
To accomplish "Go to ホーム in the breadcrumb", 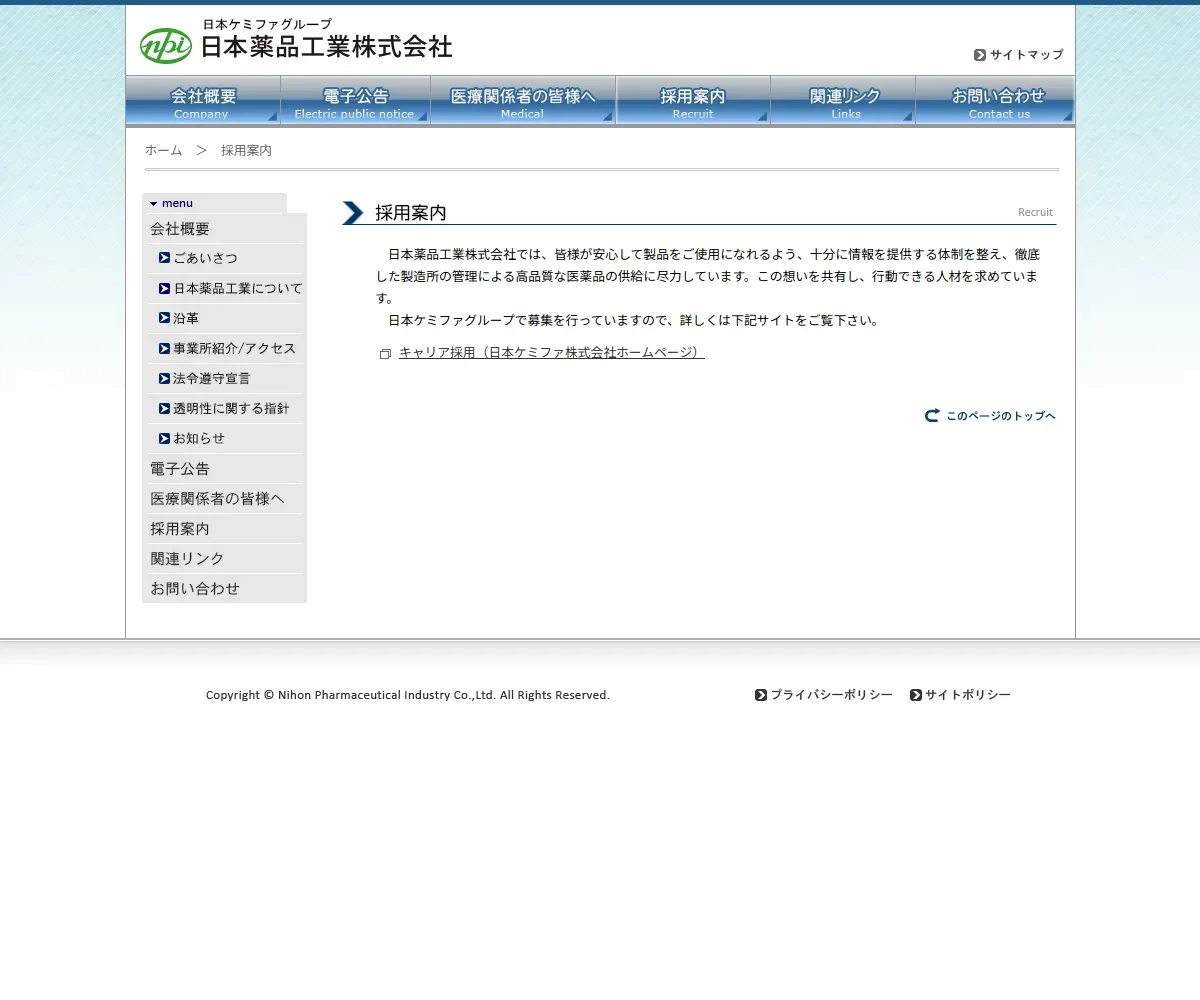I will click(x=163, y=150).
